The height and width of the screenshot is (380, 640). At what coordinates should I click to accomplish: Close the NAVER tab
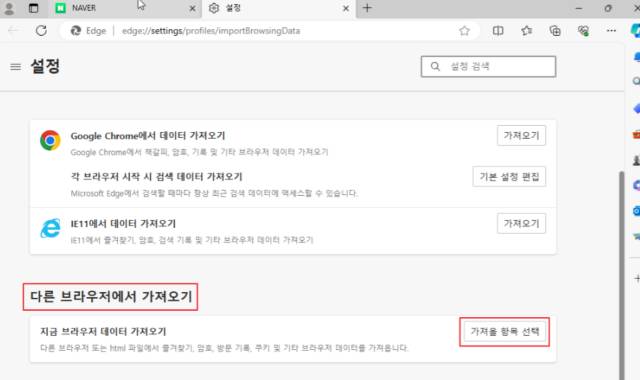192,8
